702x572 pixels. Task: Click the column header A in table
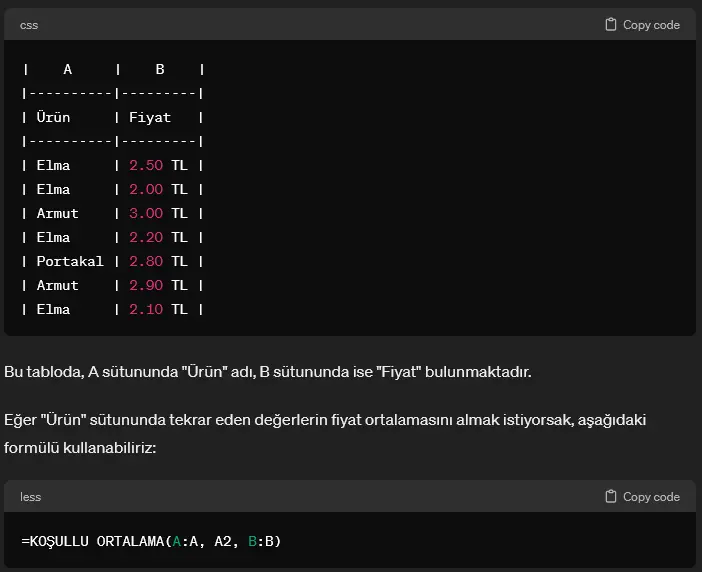click(x=68, y=69)
